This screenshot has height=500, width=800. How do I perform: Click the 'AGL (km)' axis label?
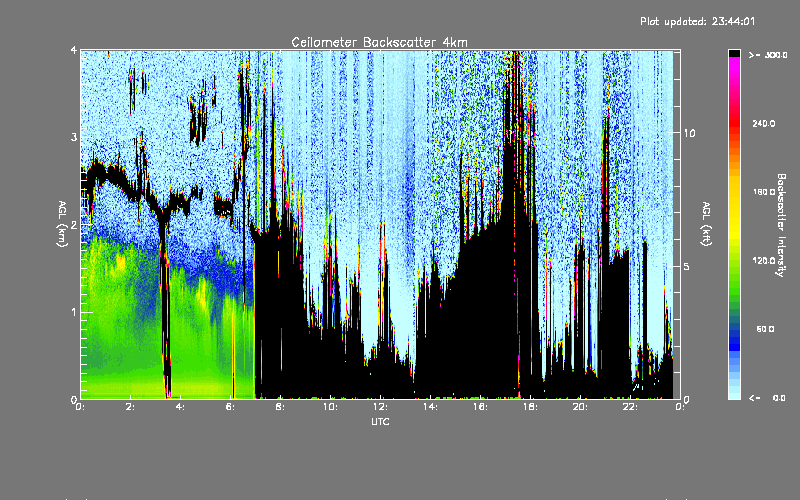(x=62, y=224)
